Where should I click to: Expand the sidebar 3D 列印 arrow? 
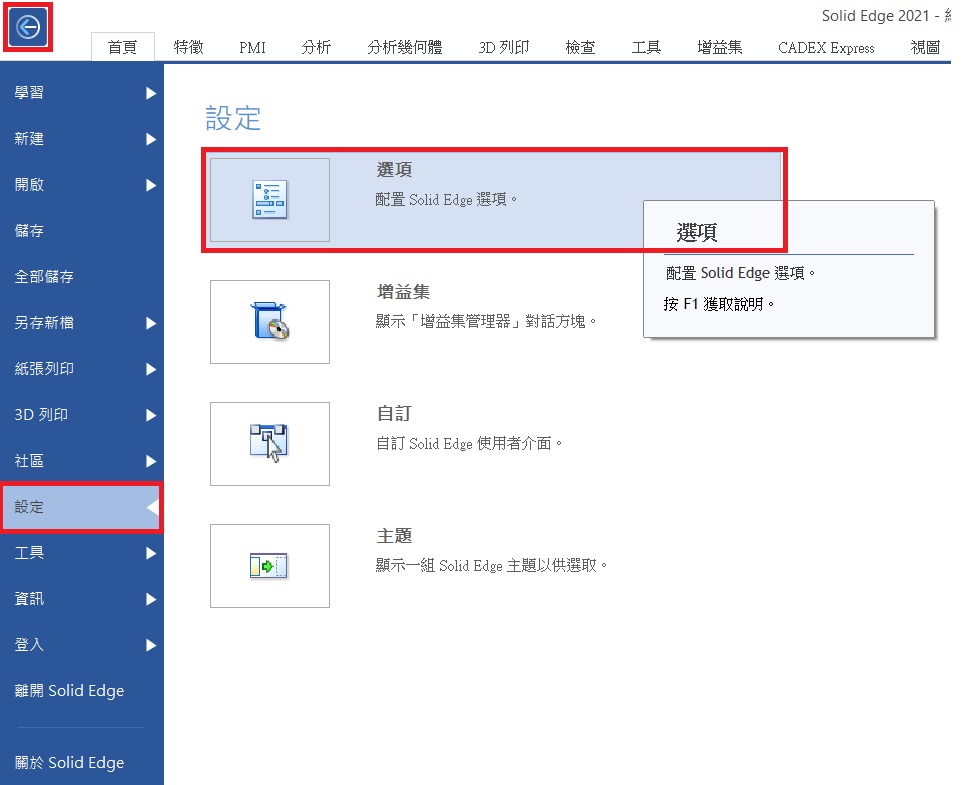[x=151, y=416]
